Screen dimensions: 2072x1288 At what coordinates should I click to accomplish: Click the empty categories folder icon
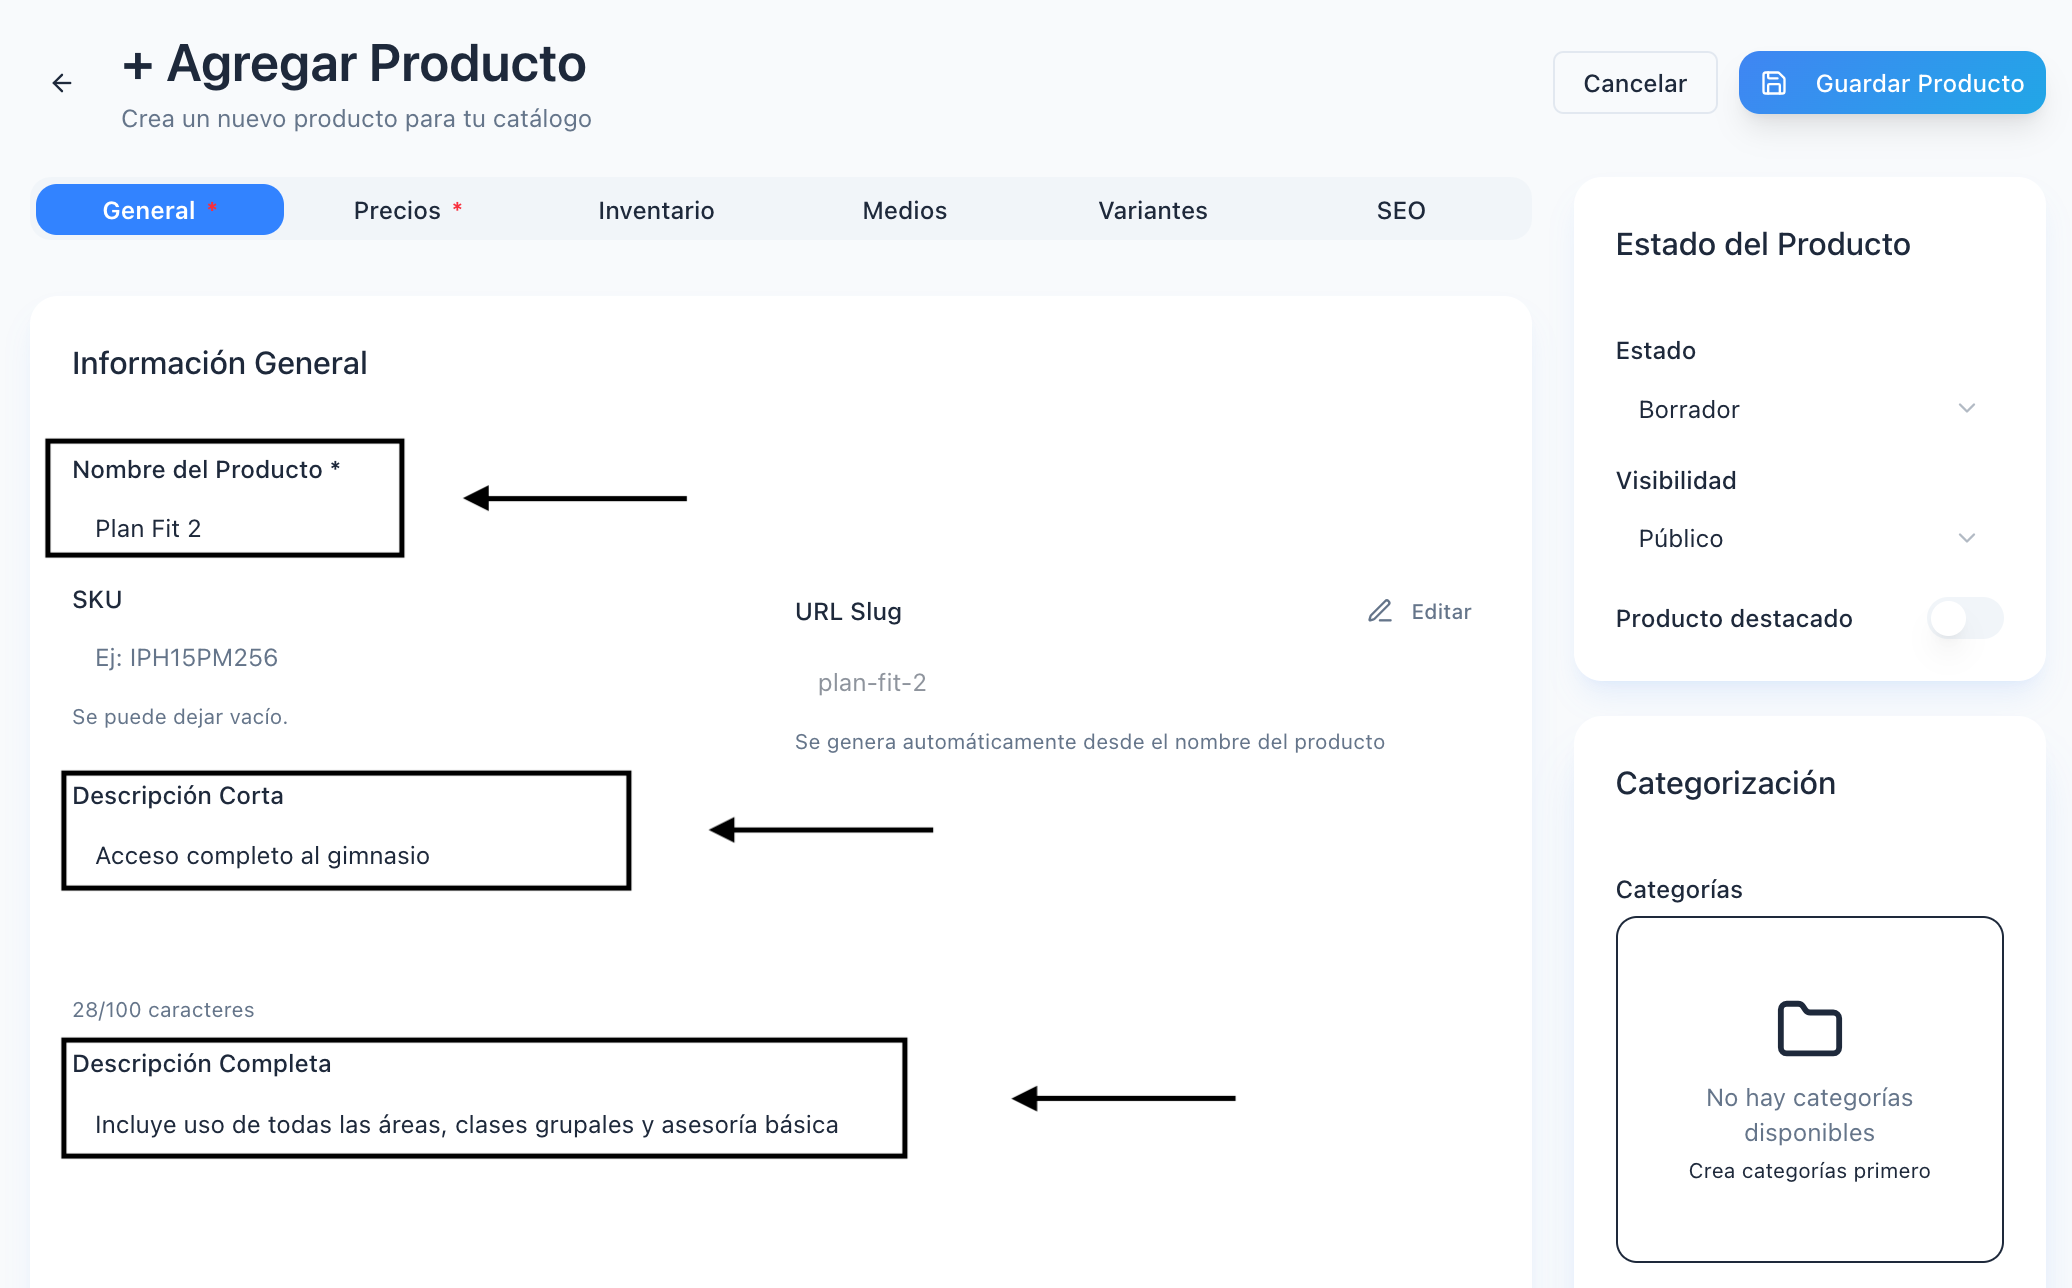(1809, 1028)
